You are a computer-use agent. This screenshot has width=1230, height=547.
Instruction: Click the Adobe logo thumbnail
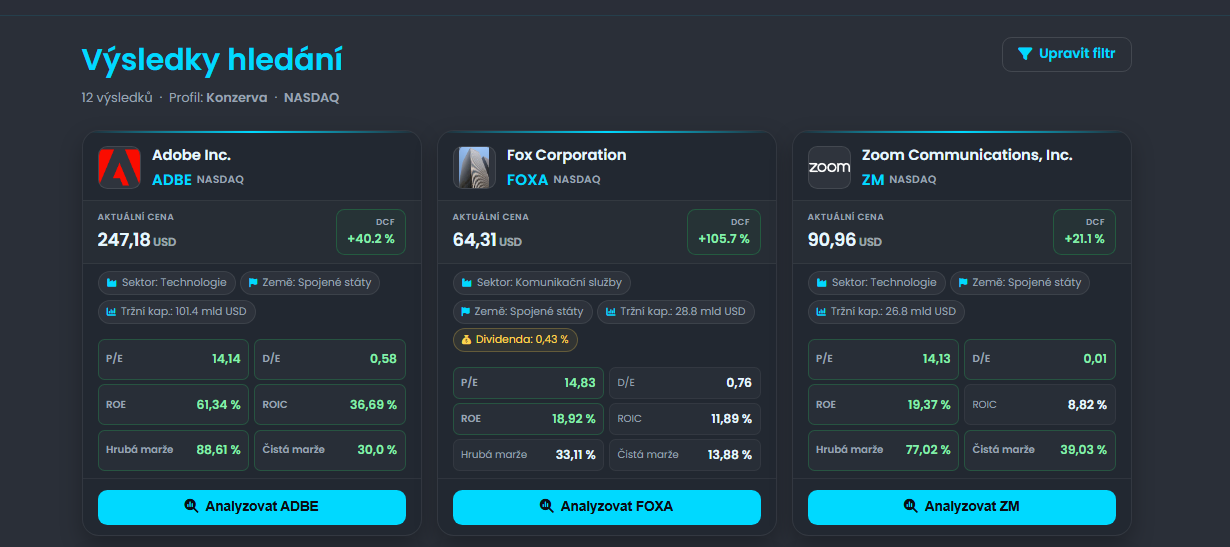click(119, 168)
